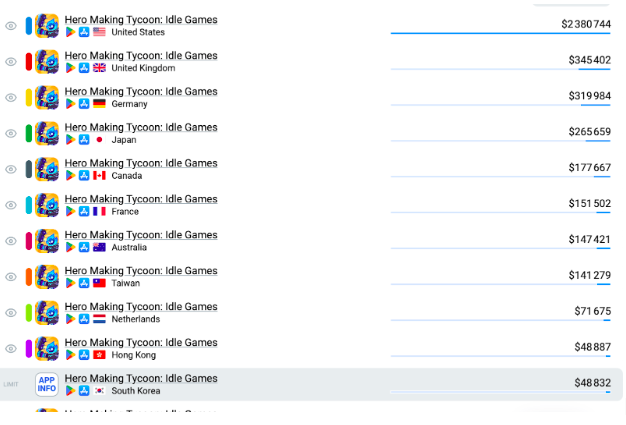
Task: Toggle the Japan row eye icon
Action: 11,133
